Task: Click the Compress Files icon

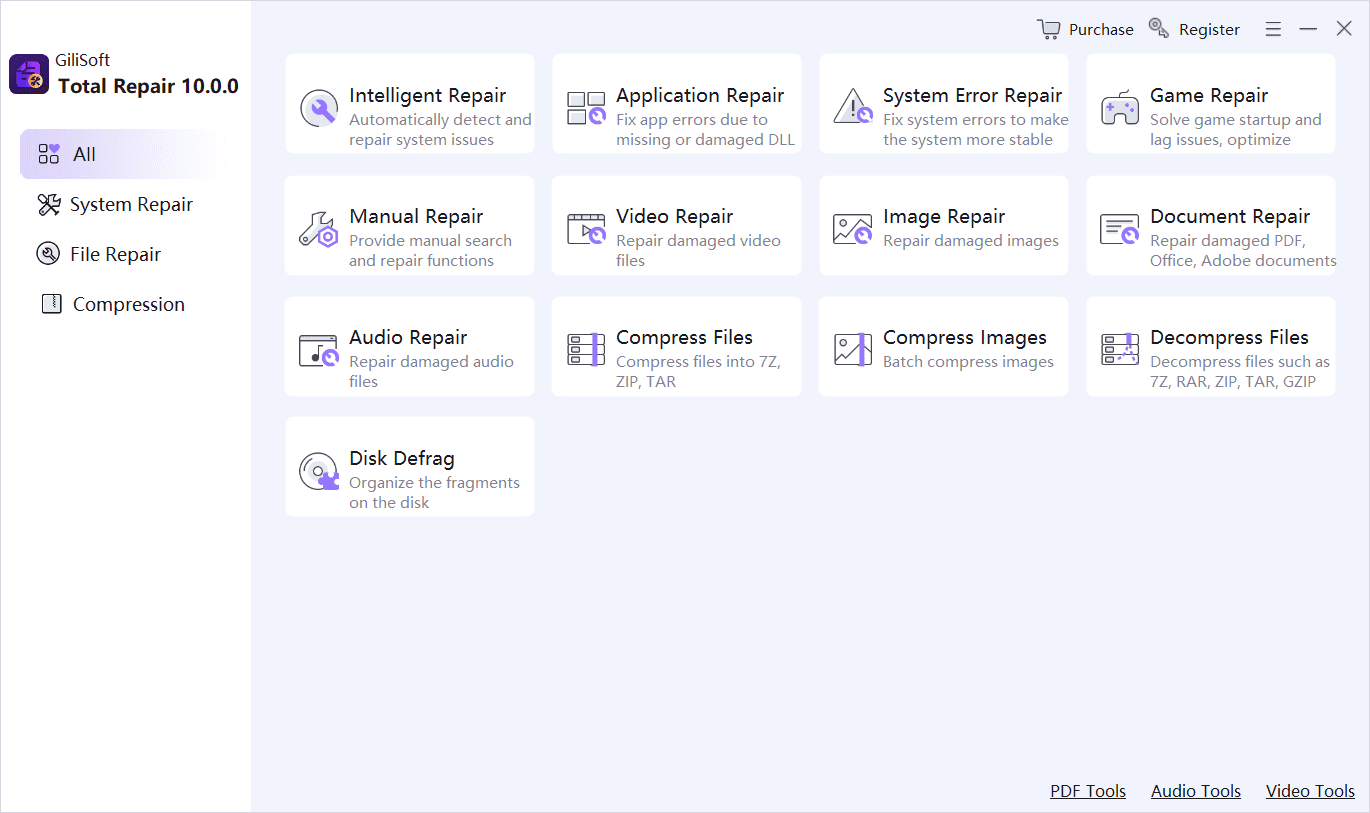Action: tap(586, 350)
